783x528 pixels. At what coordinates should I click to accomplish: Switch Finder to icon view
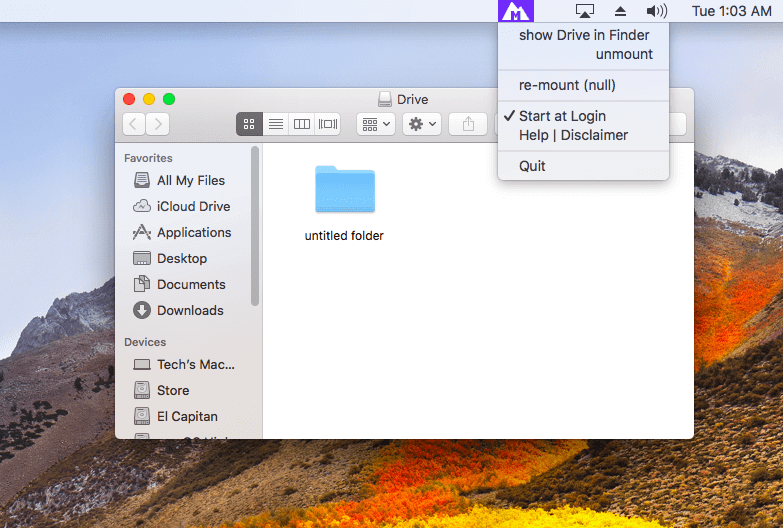250,124
